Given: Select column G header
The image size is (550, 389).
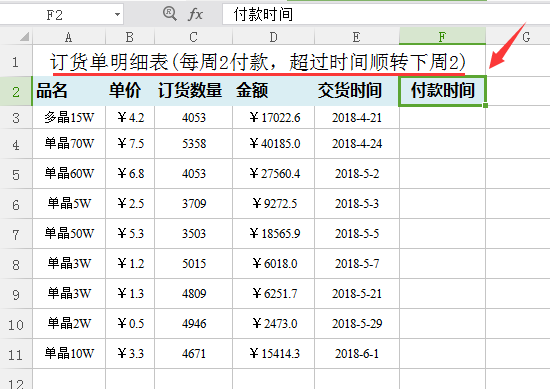Looking at the screenshot, I should pos(518,37).
